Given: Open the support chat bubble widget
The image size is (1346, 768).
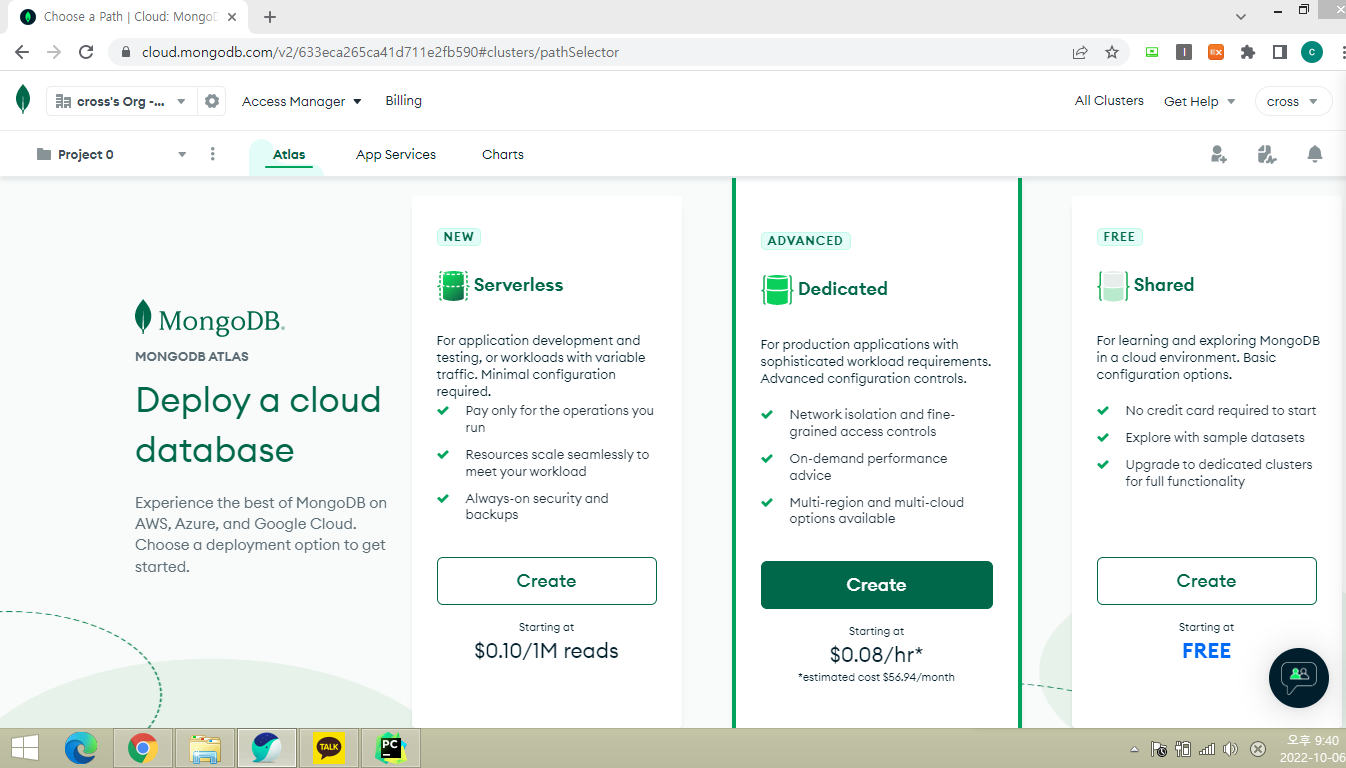Looking at the screenshot, I should click(x=1299, y=678).
